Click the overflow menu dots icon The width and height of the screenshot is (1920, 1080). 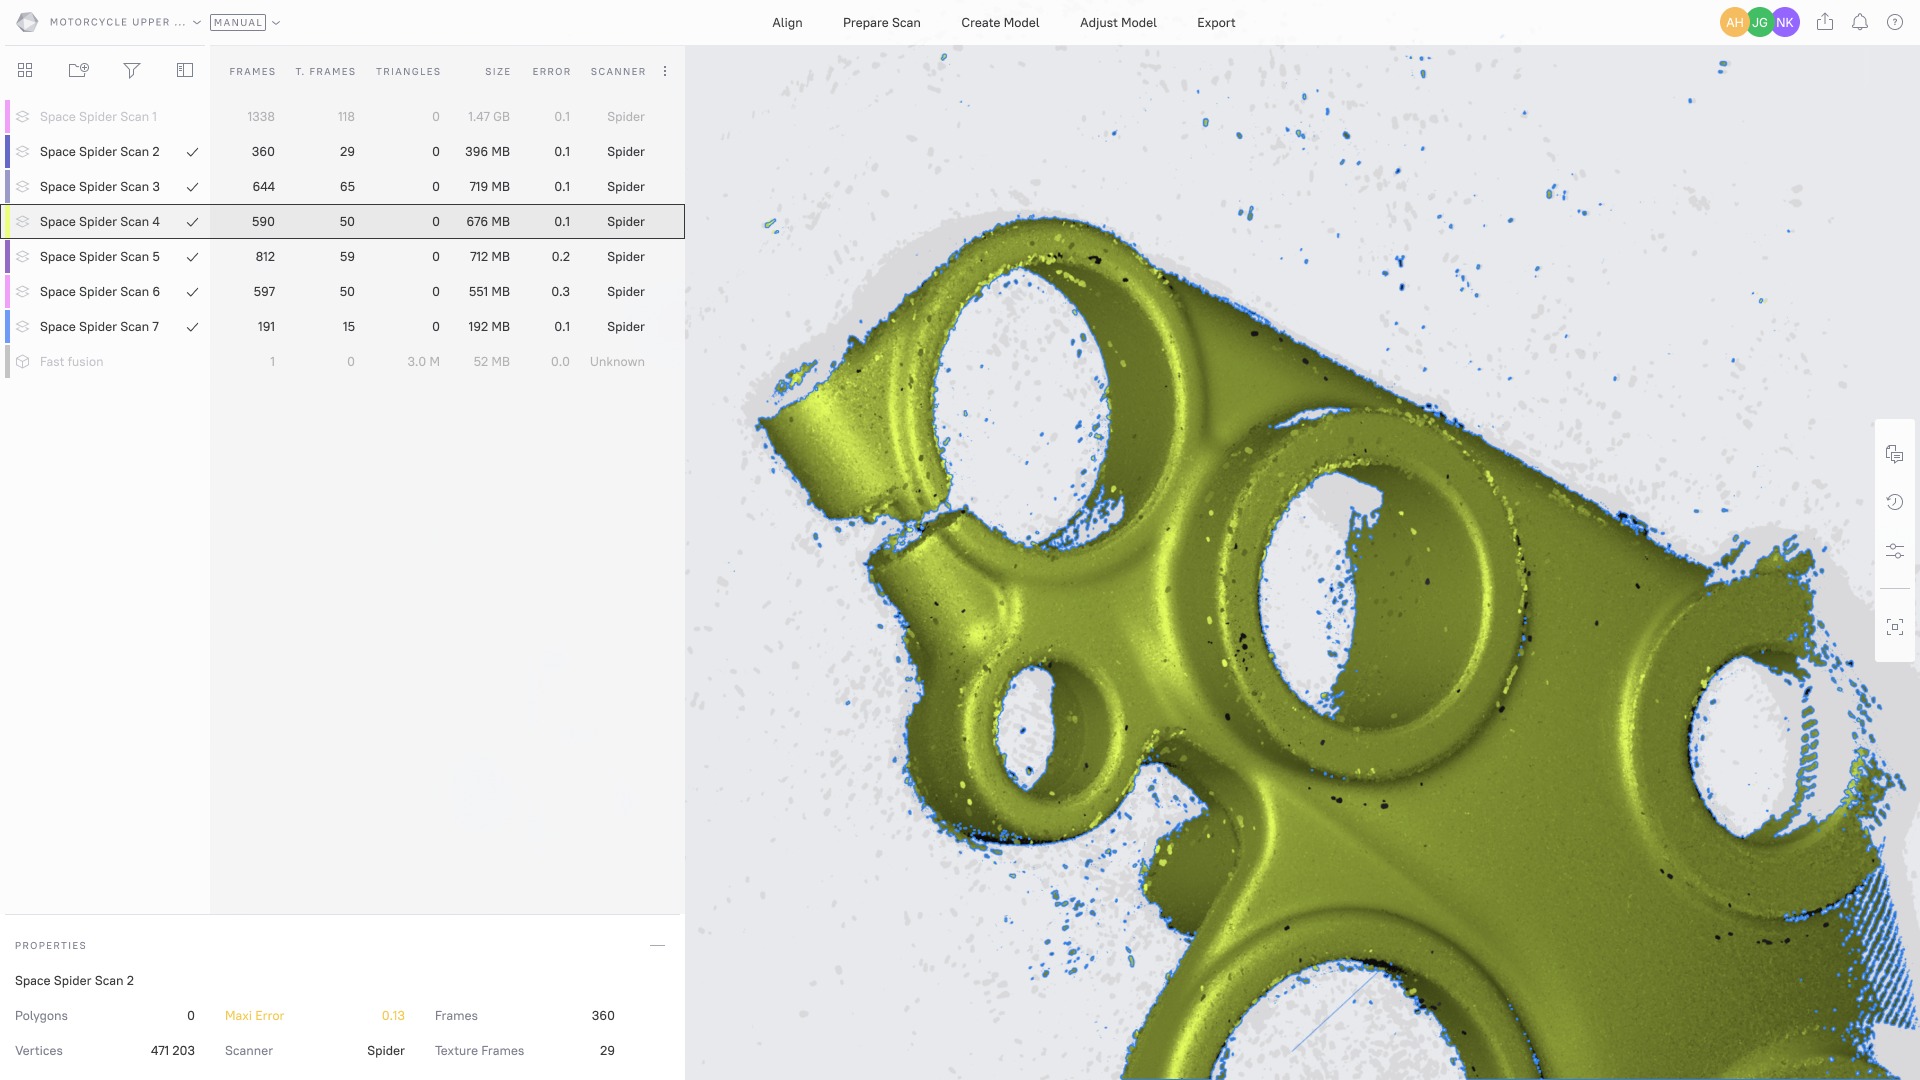(666, 71)
